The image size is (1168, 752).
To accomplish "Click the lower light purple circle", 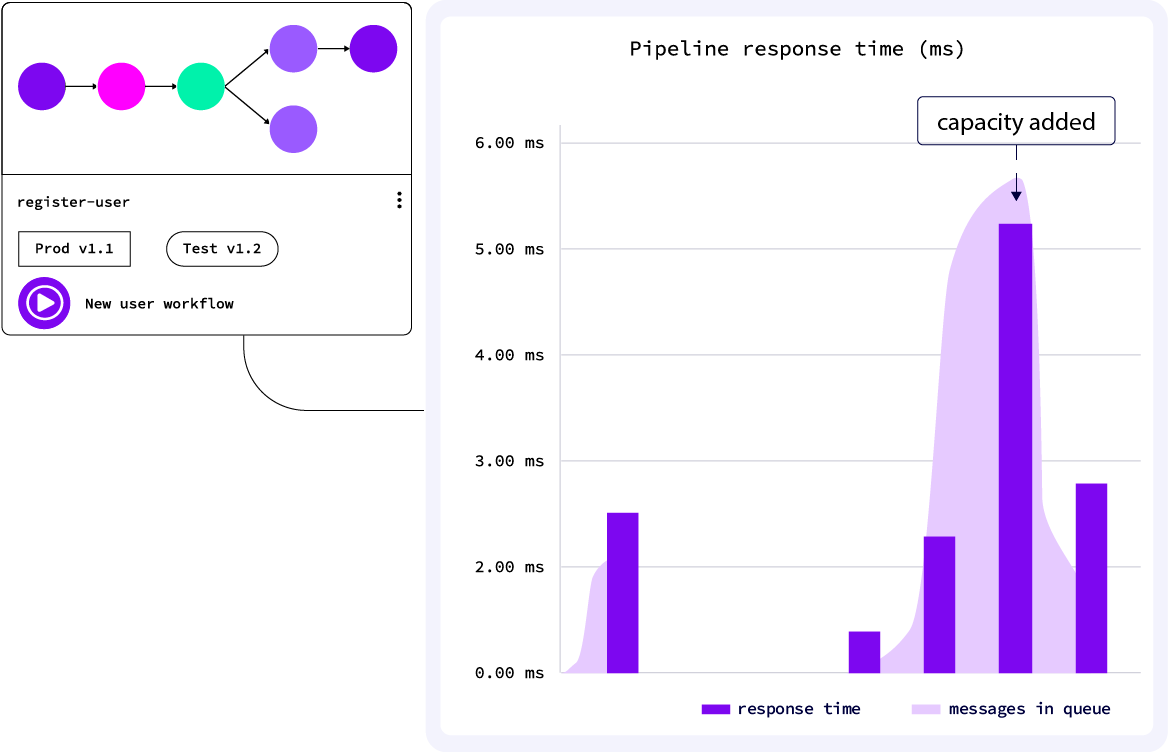I will click(x=293, y=129).
